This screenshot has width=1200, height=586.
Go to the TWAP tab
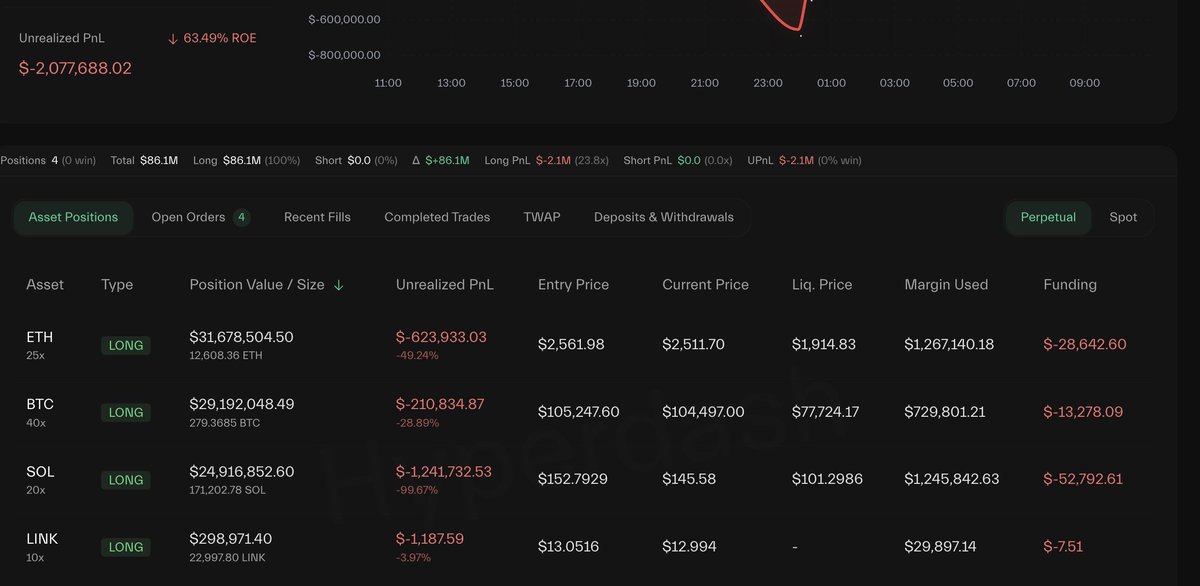pos(542,217)
